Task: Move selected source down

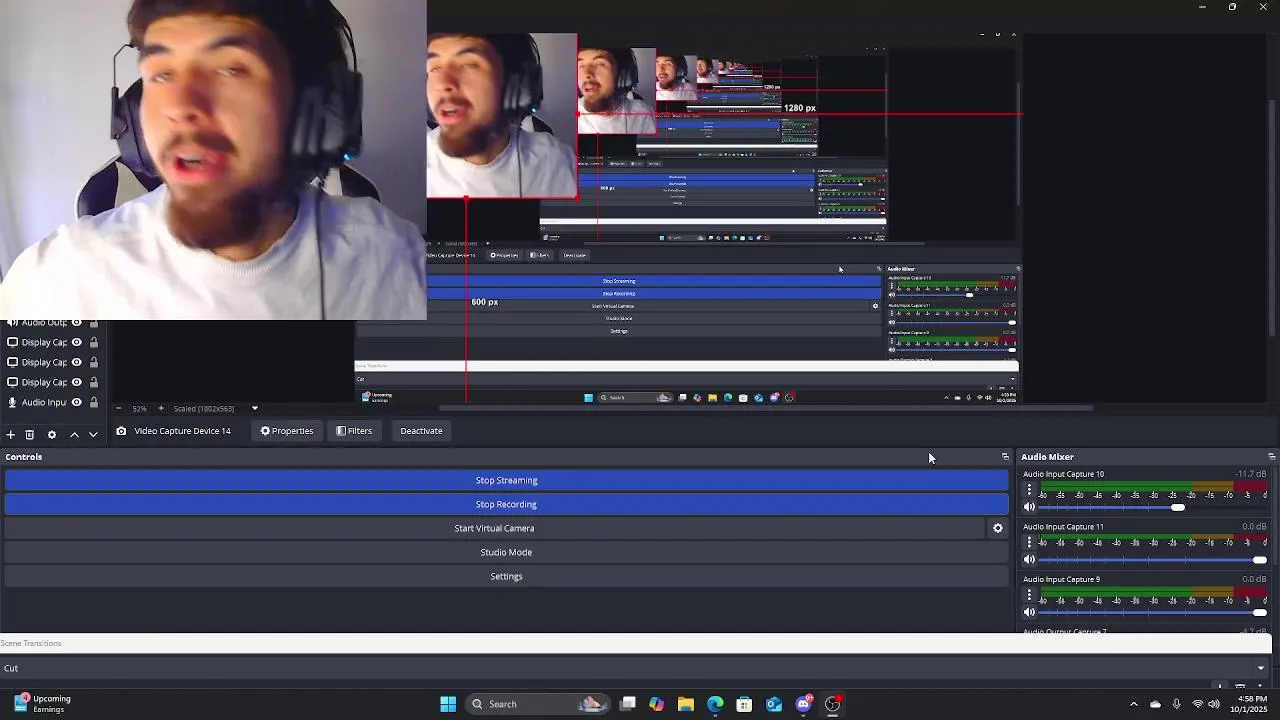Action: 93,434
